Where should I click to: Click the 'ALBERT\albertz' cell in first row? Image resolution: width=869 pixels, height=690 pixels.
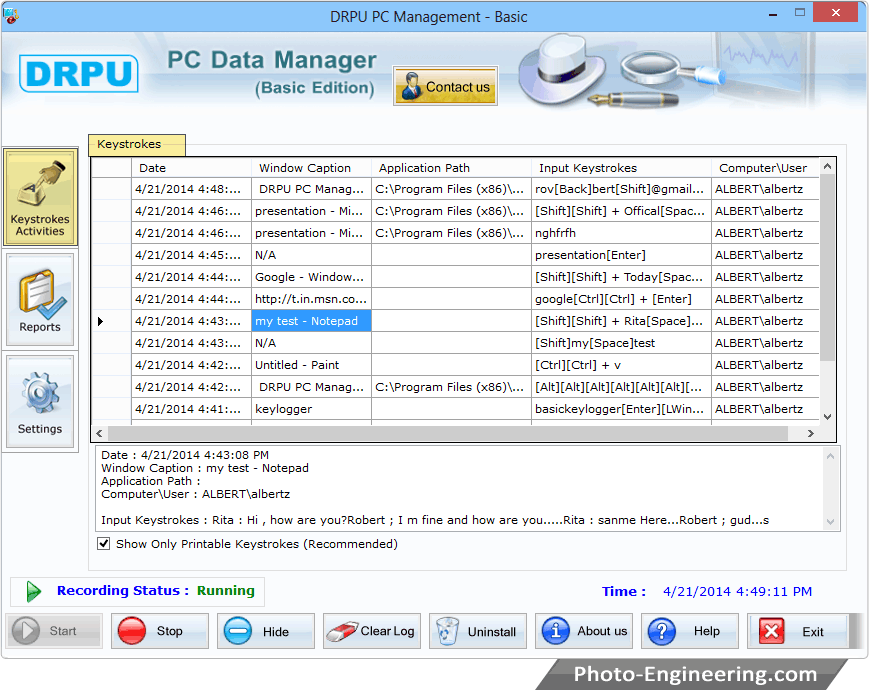click(x=765, y=189)
